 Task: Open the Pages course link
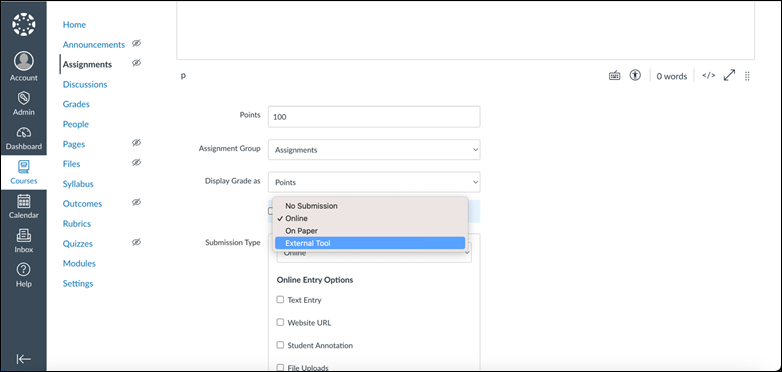[x=74, y=144]
